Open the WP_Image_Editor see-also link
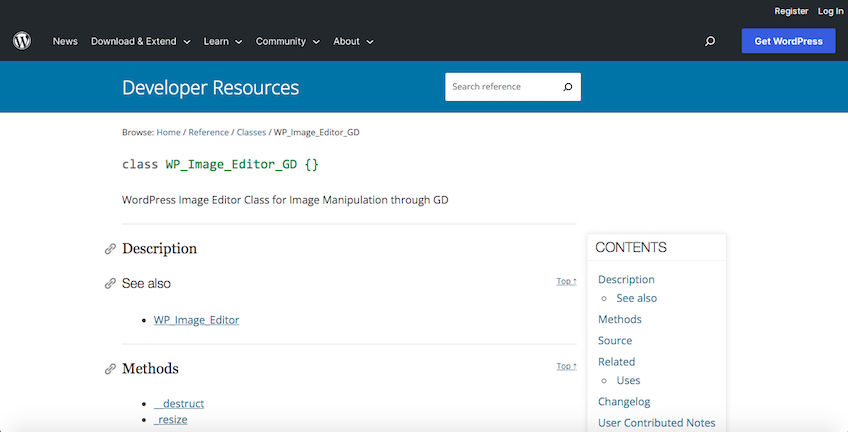 point(196,320)
